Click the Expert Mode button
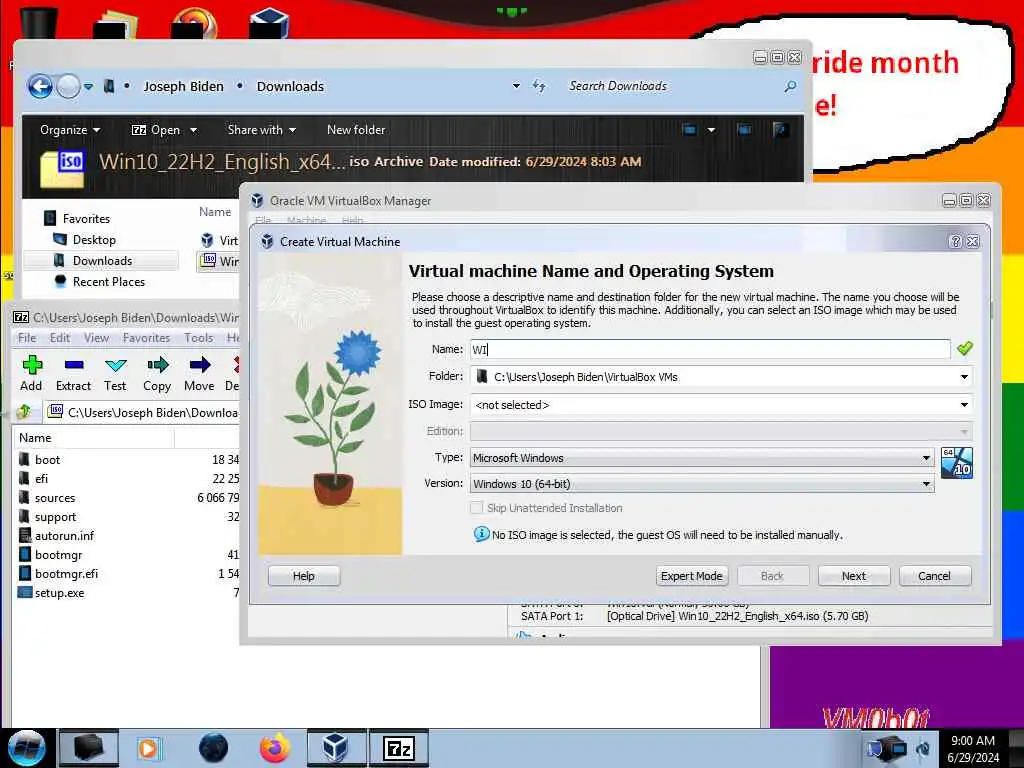The width and height of the screenshot is (1024, 768). pyautogui.click(x=692, y=576)
